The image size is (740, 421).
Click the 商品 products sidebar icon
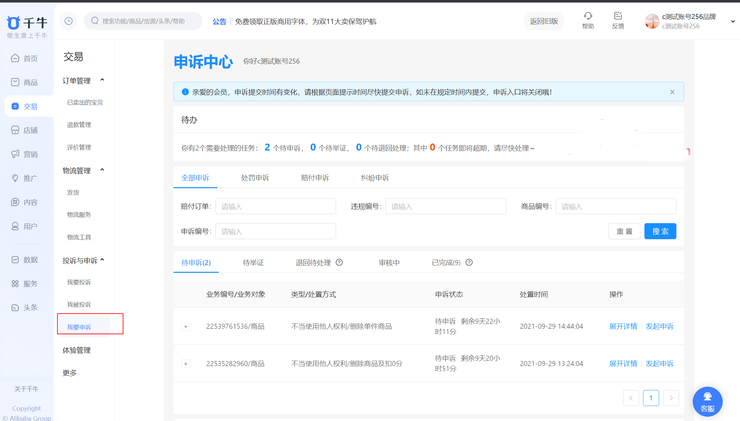click(15, 83)
